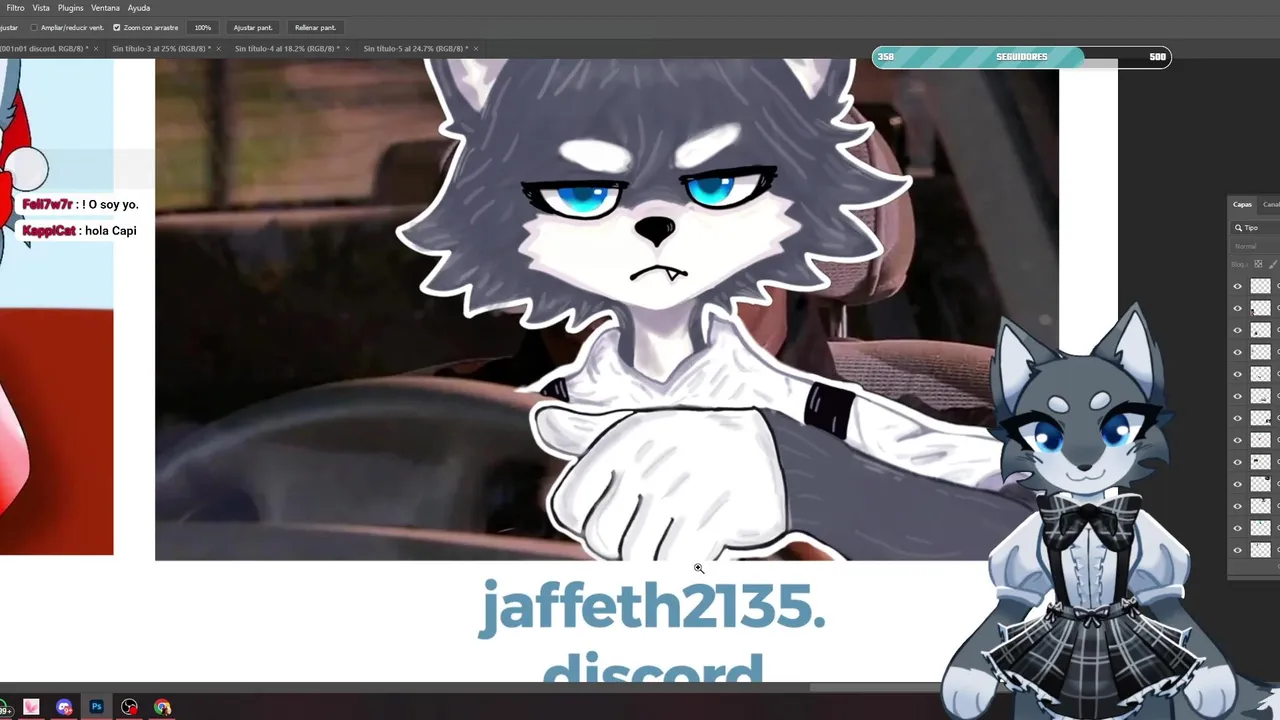Hide the topmost layer using its eye icon

coord(1237,286)
